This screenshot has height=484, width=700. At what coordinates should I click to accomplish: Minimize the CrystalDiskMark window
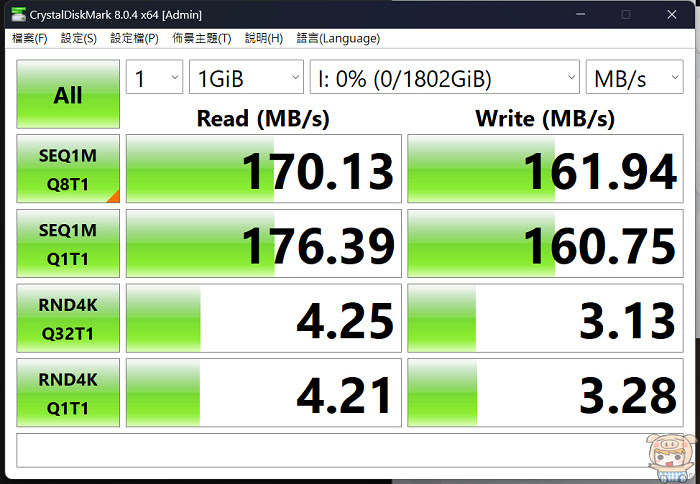tap(580, 14)
